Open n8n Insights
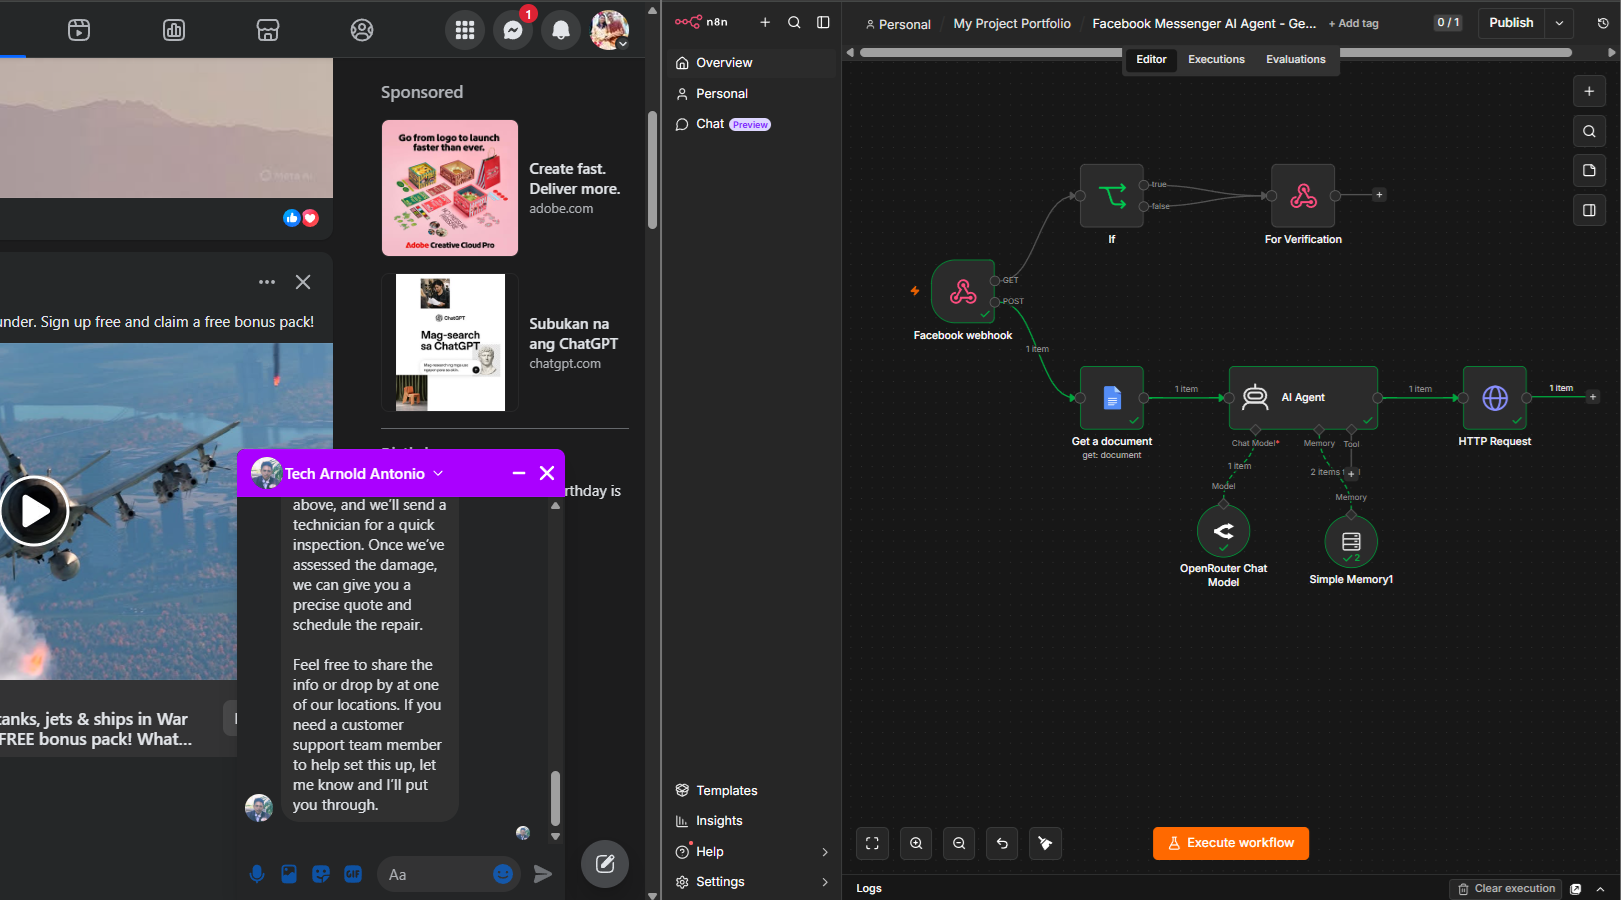The height and width of the screenshot is (900, 1621). (x=752, y=821)
